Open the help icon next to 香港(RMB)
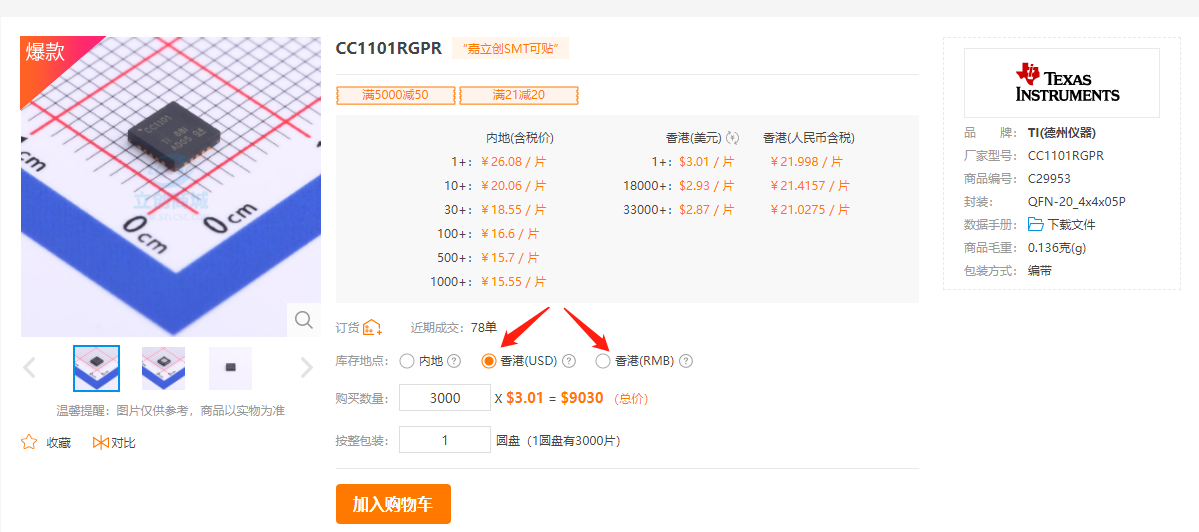This screenshot has height=532, width=1199. pos(686,361)
